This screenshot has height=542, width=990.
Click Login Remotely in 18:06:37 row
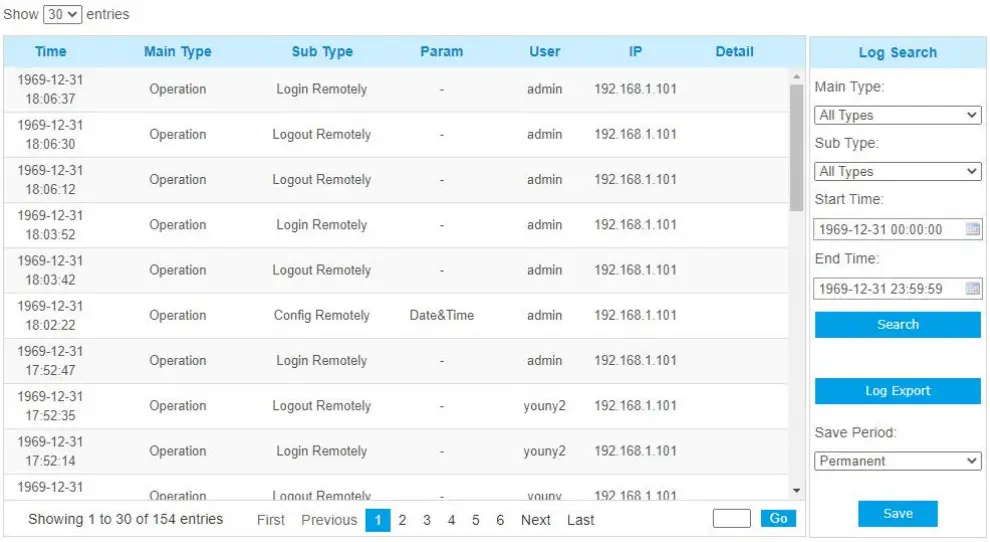[x=321, y=89]
